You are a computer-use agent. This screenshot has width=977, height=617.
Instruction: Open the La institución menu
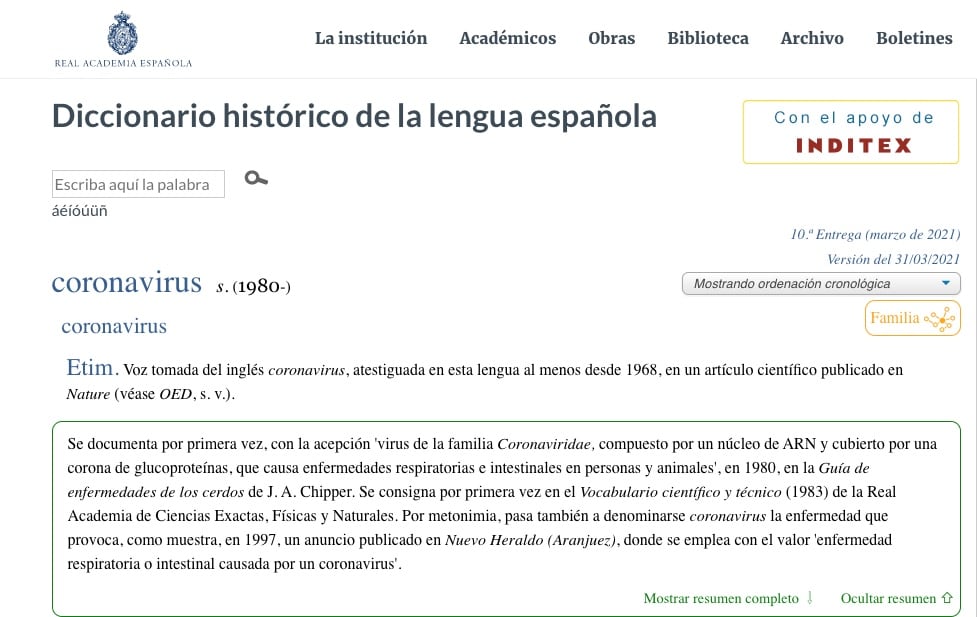(x=371, y=38)
